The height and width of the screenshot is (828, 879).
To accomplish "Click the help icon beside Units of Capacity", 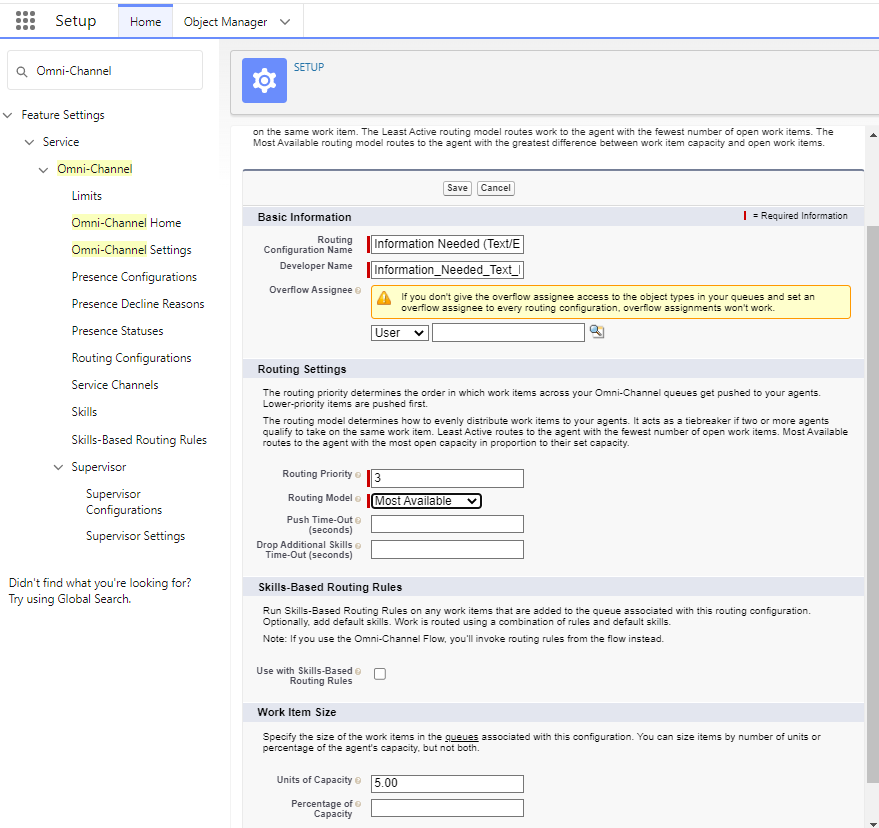I will coord(358,780).
